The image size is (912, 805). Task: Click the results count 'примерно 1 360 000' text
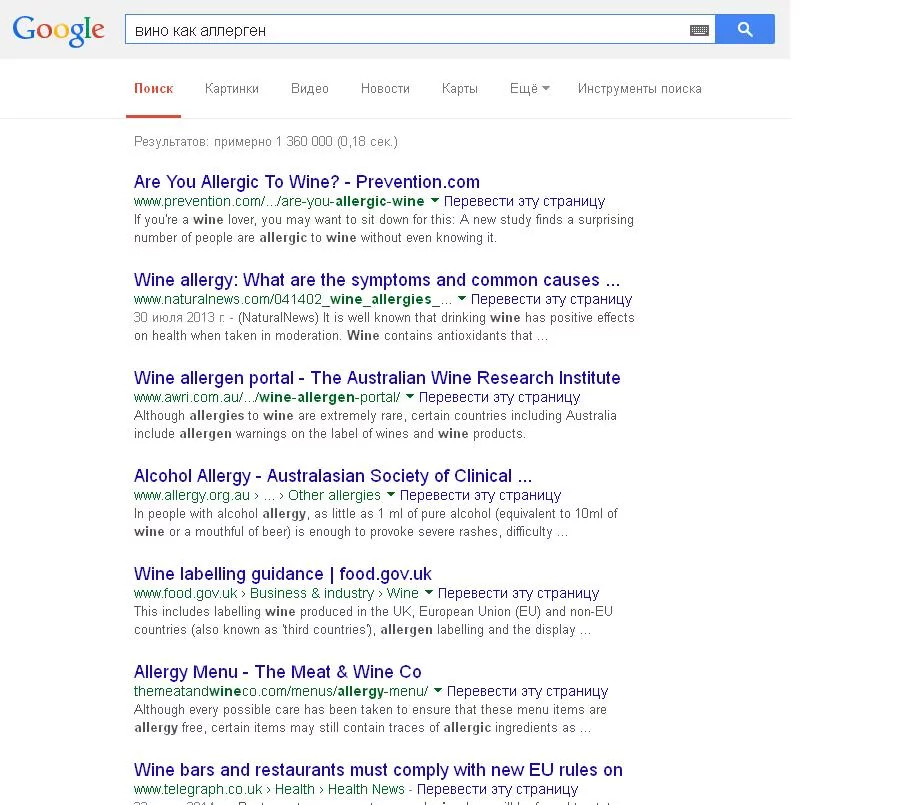click(x=273, y=141)
